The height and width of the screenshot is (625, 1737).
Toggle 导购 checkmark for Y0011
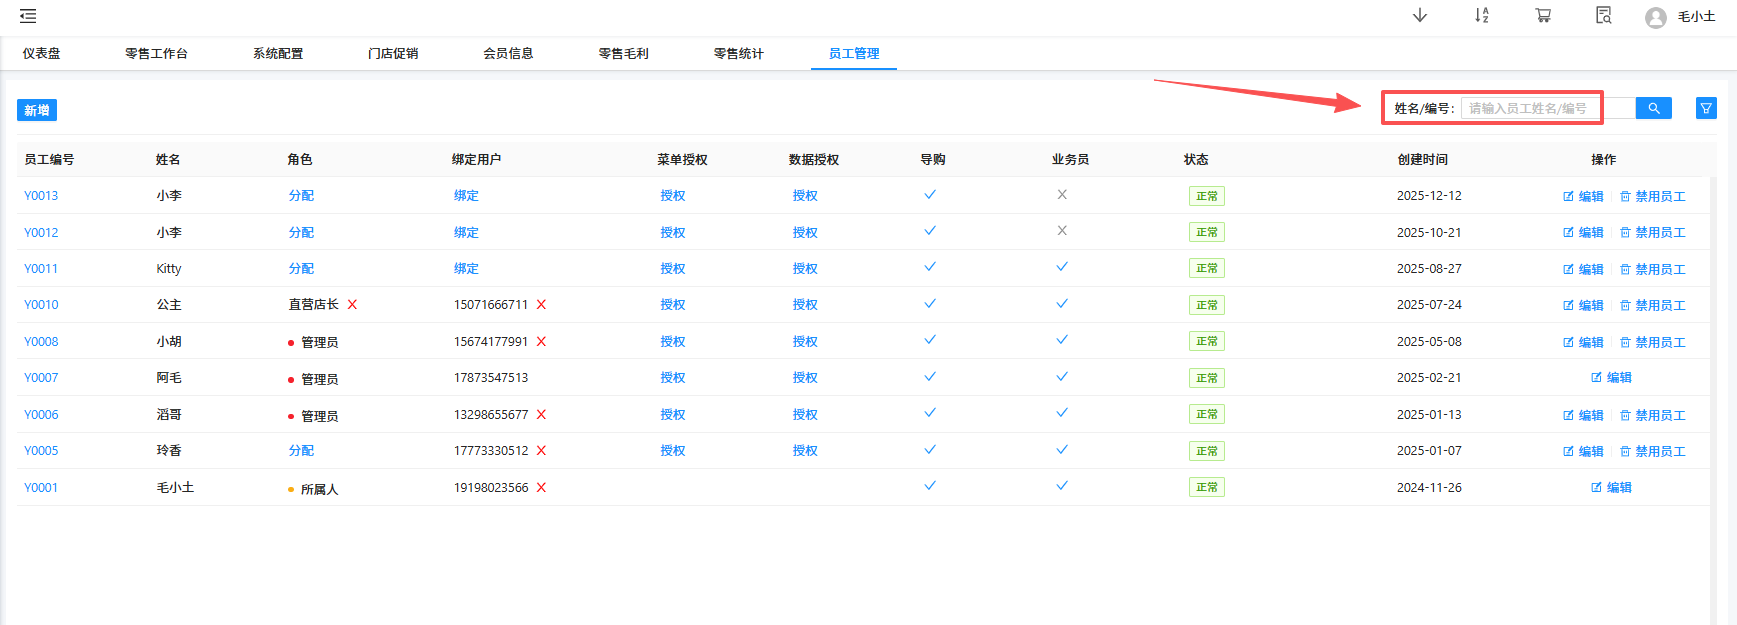coord(930,267)
